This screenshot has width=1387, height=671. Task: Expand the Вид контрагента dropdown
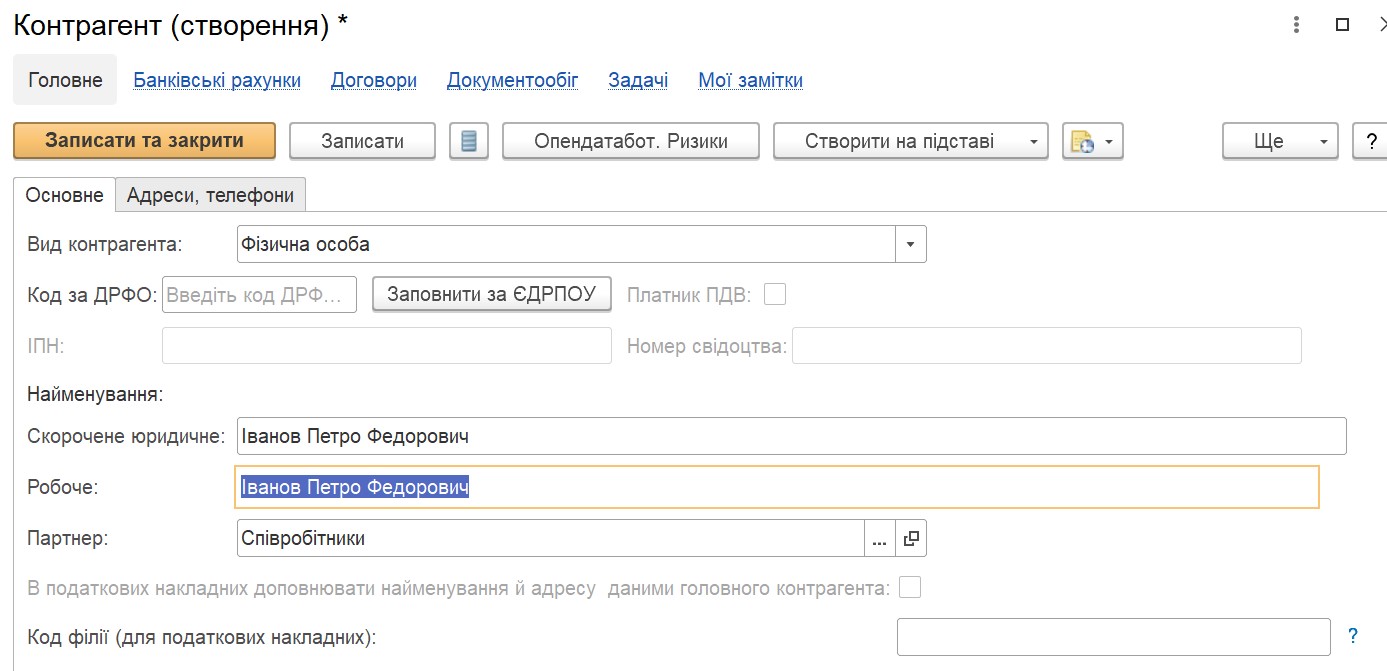910,244
